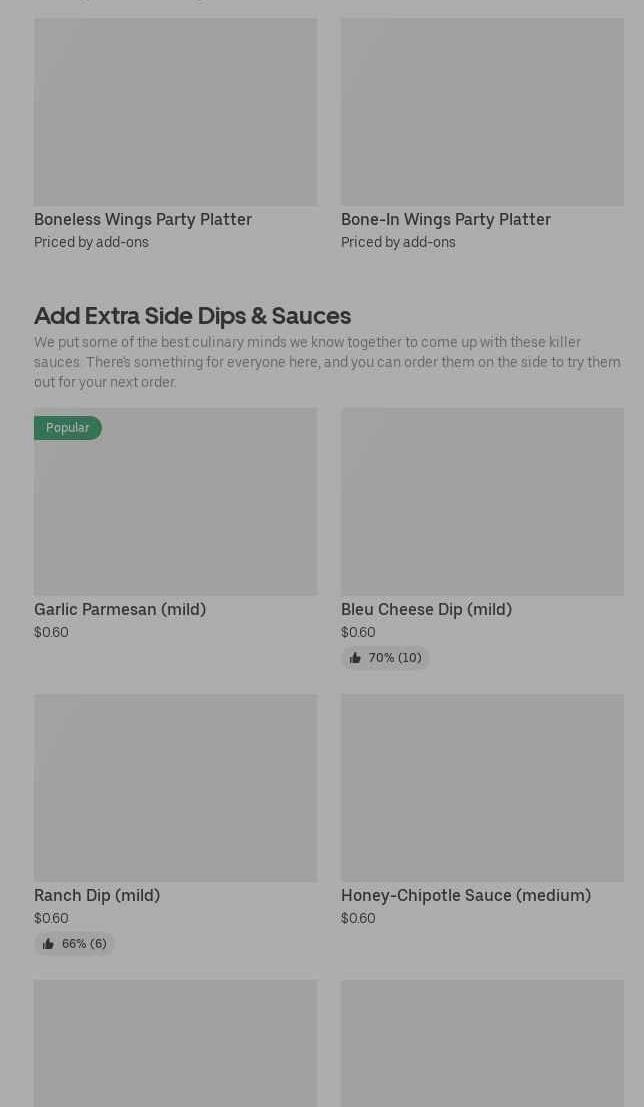Select the Honey-Chipotle Sauce (medium) name
Screen dimensions: 644x1107
pyautogui.click(x=466, y=895)
